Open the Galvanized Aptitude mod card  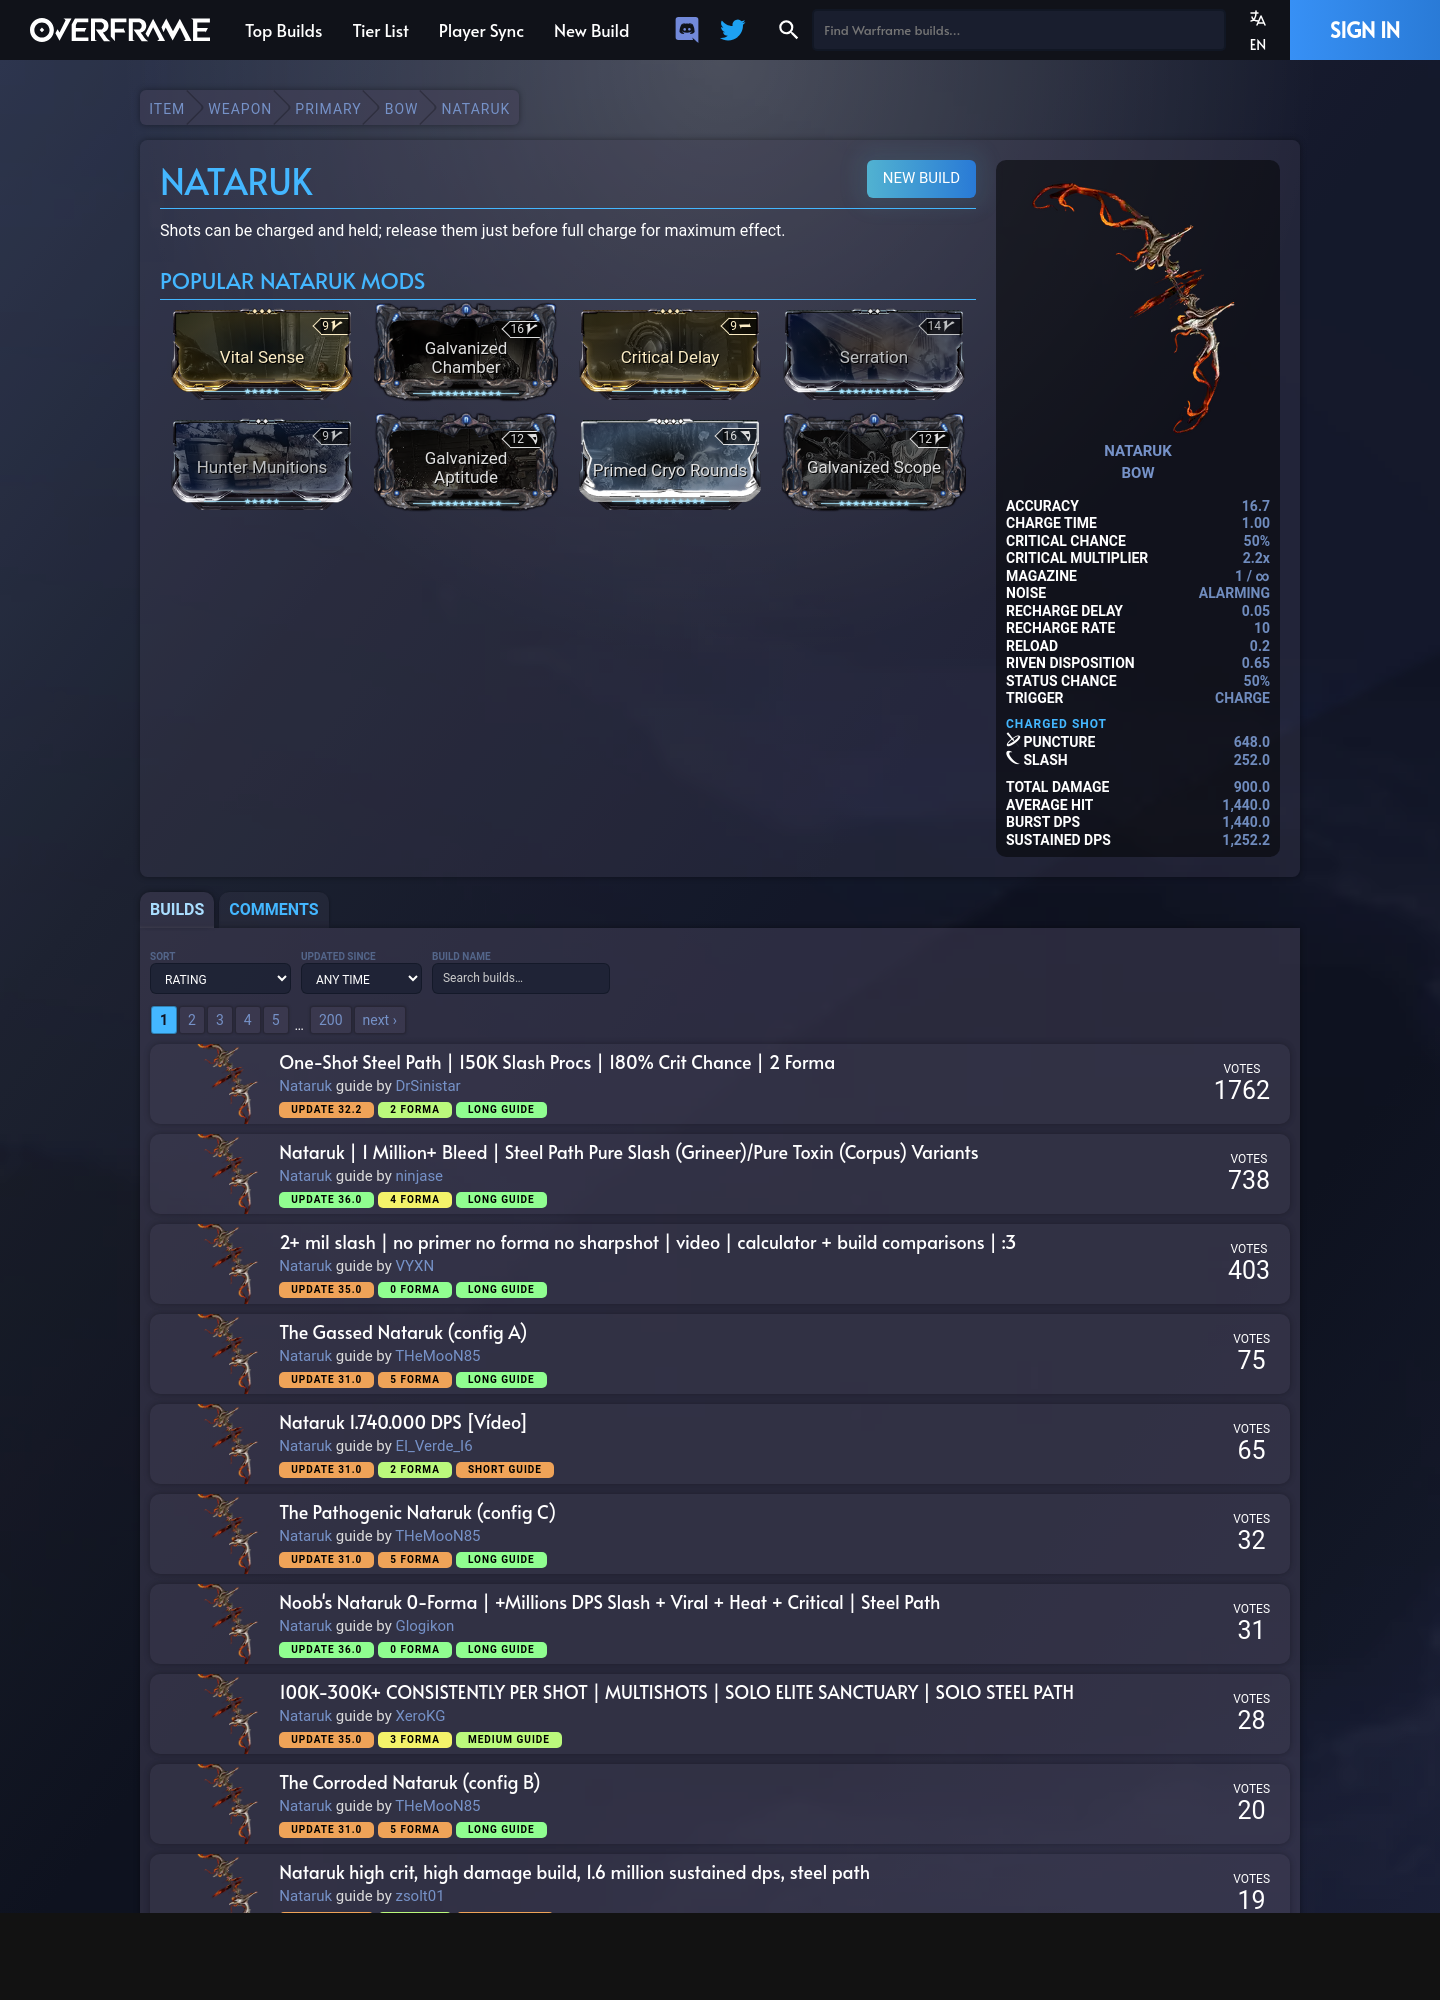pos(466,463)
